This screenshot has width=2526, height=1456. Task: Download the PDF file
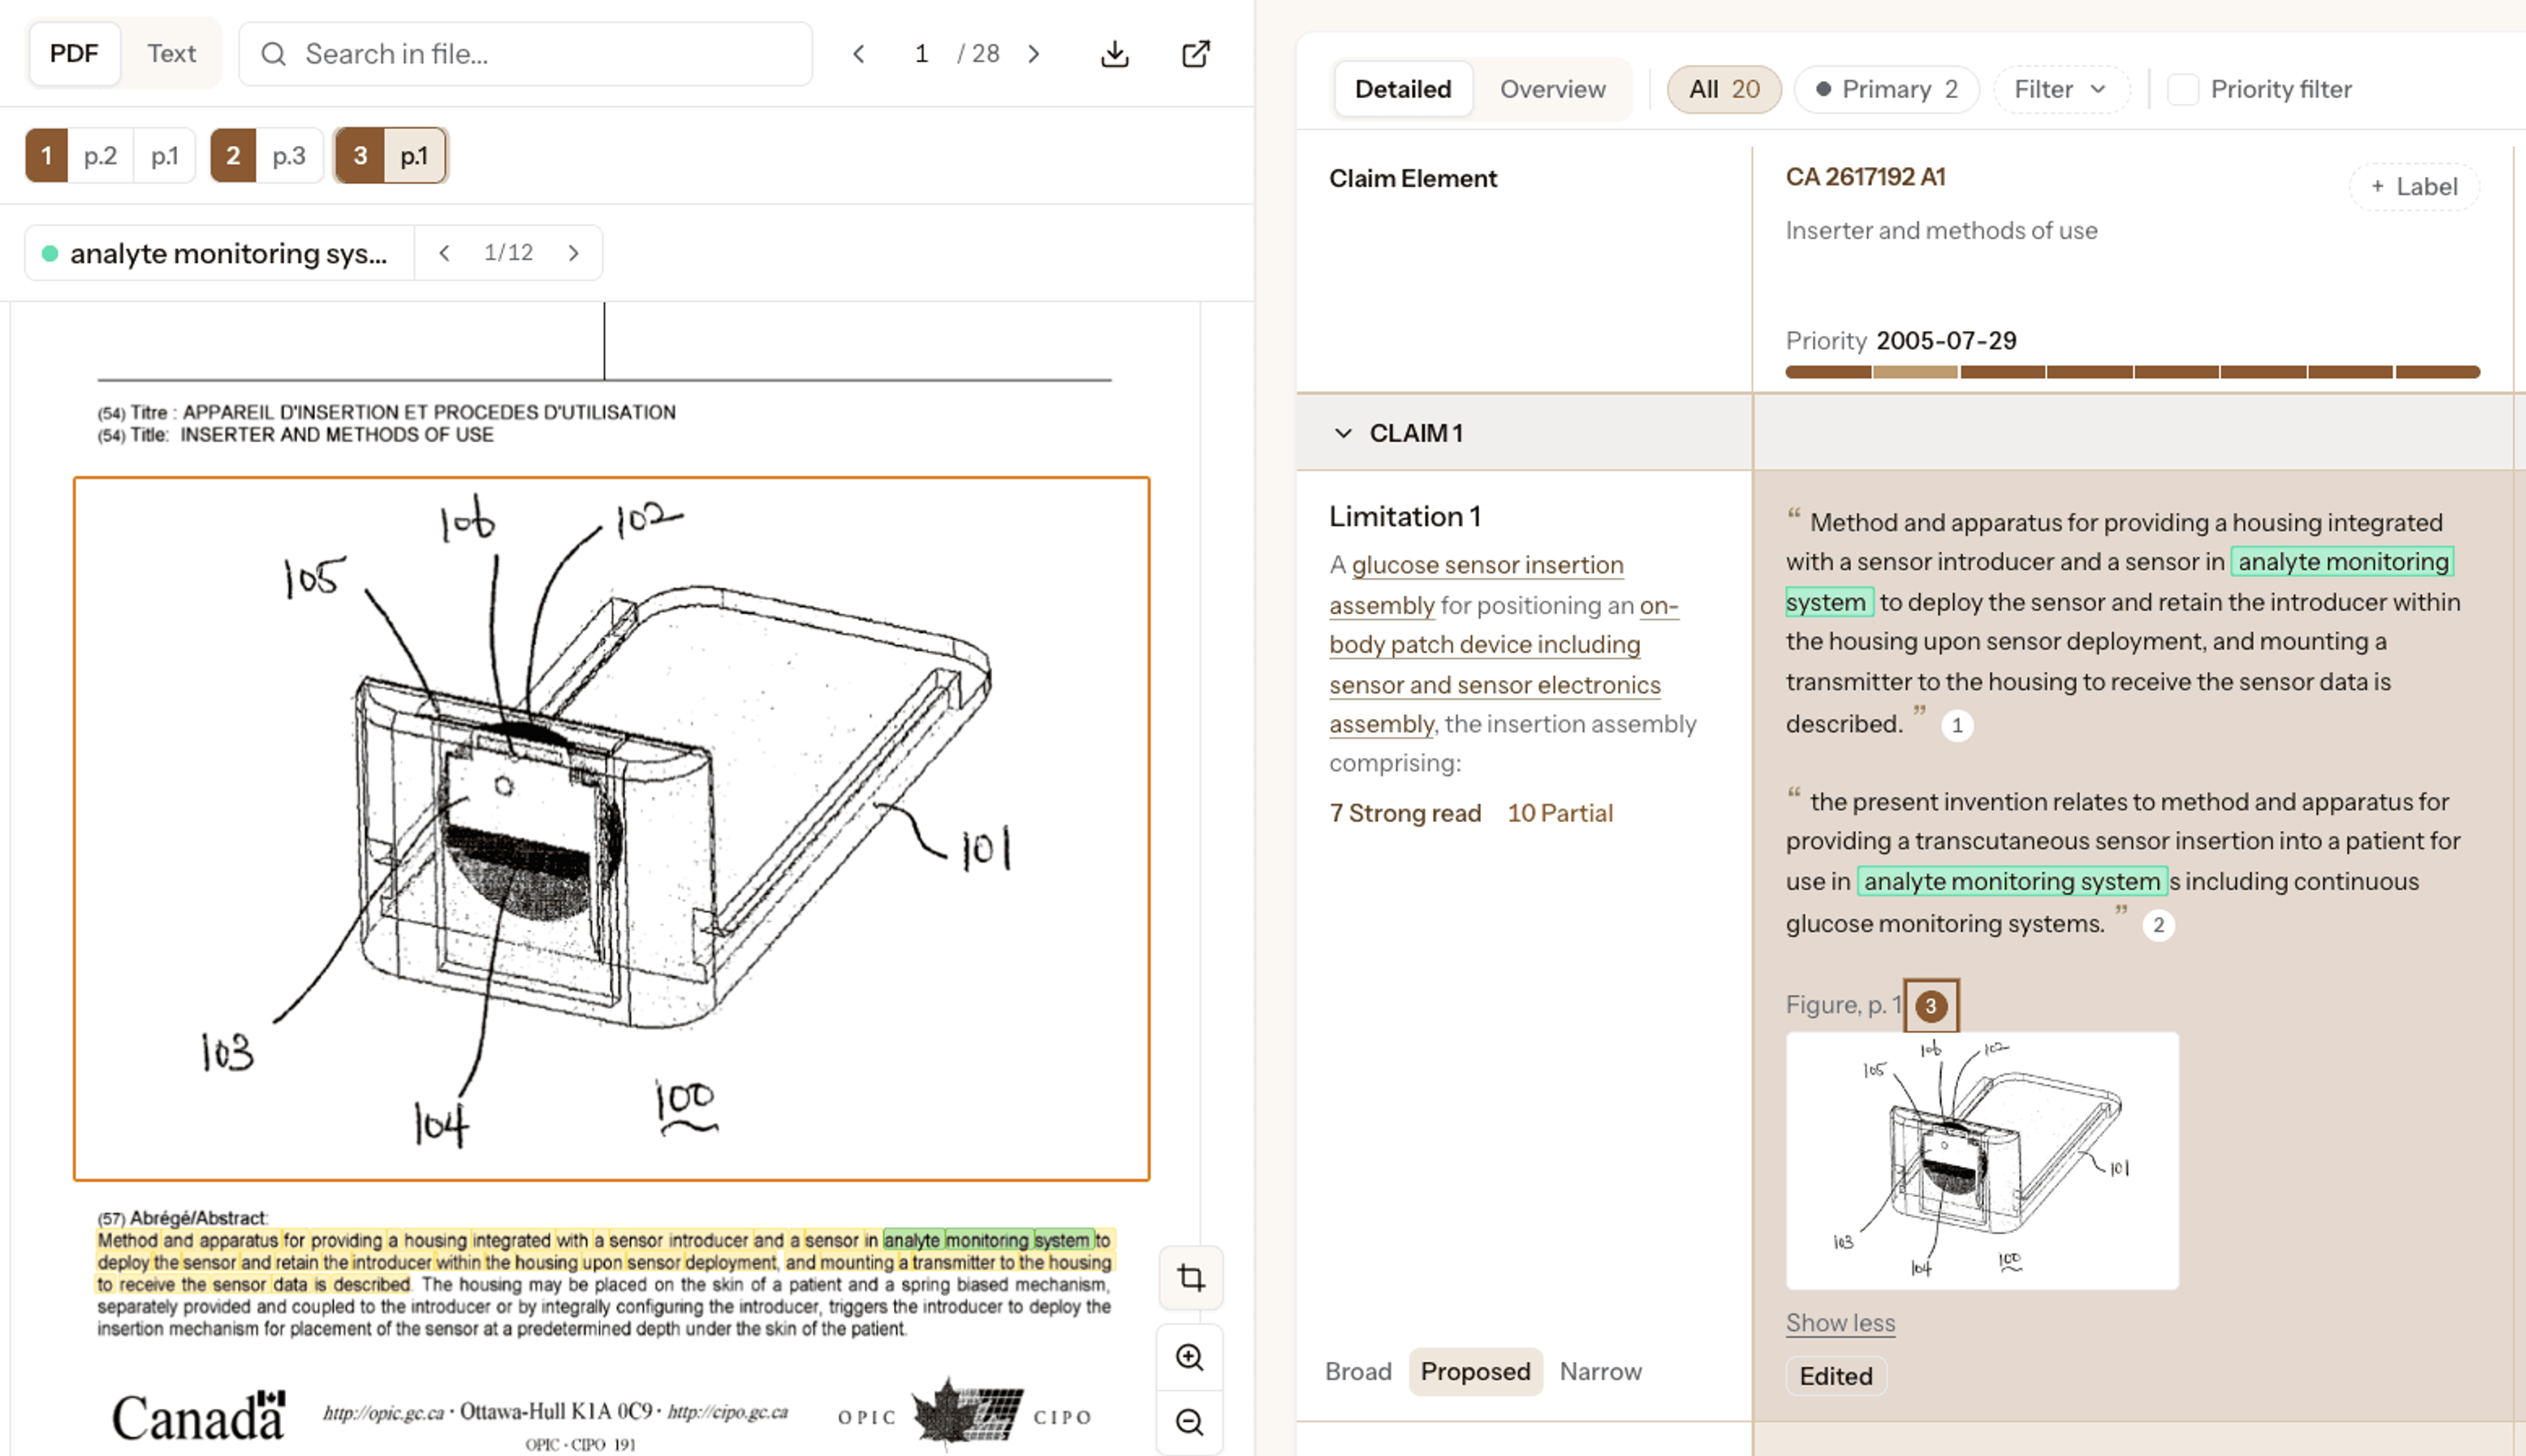[1114, 54]
